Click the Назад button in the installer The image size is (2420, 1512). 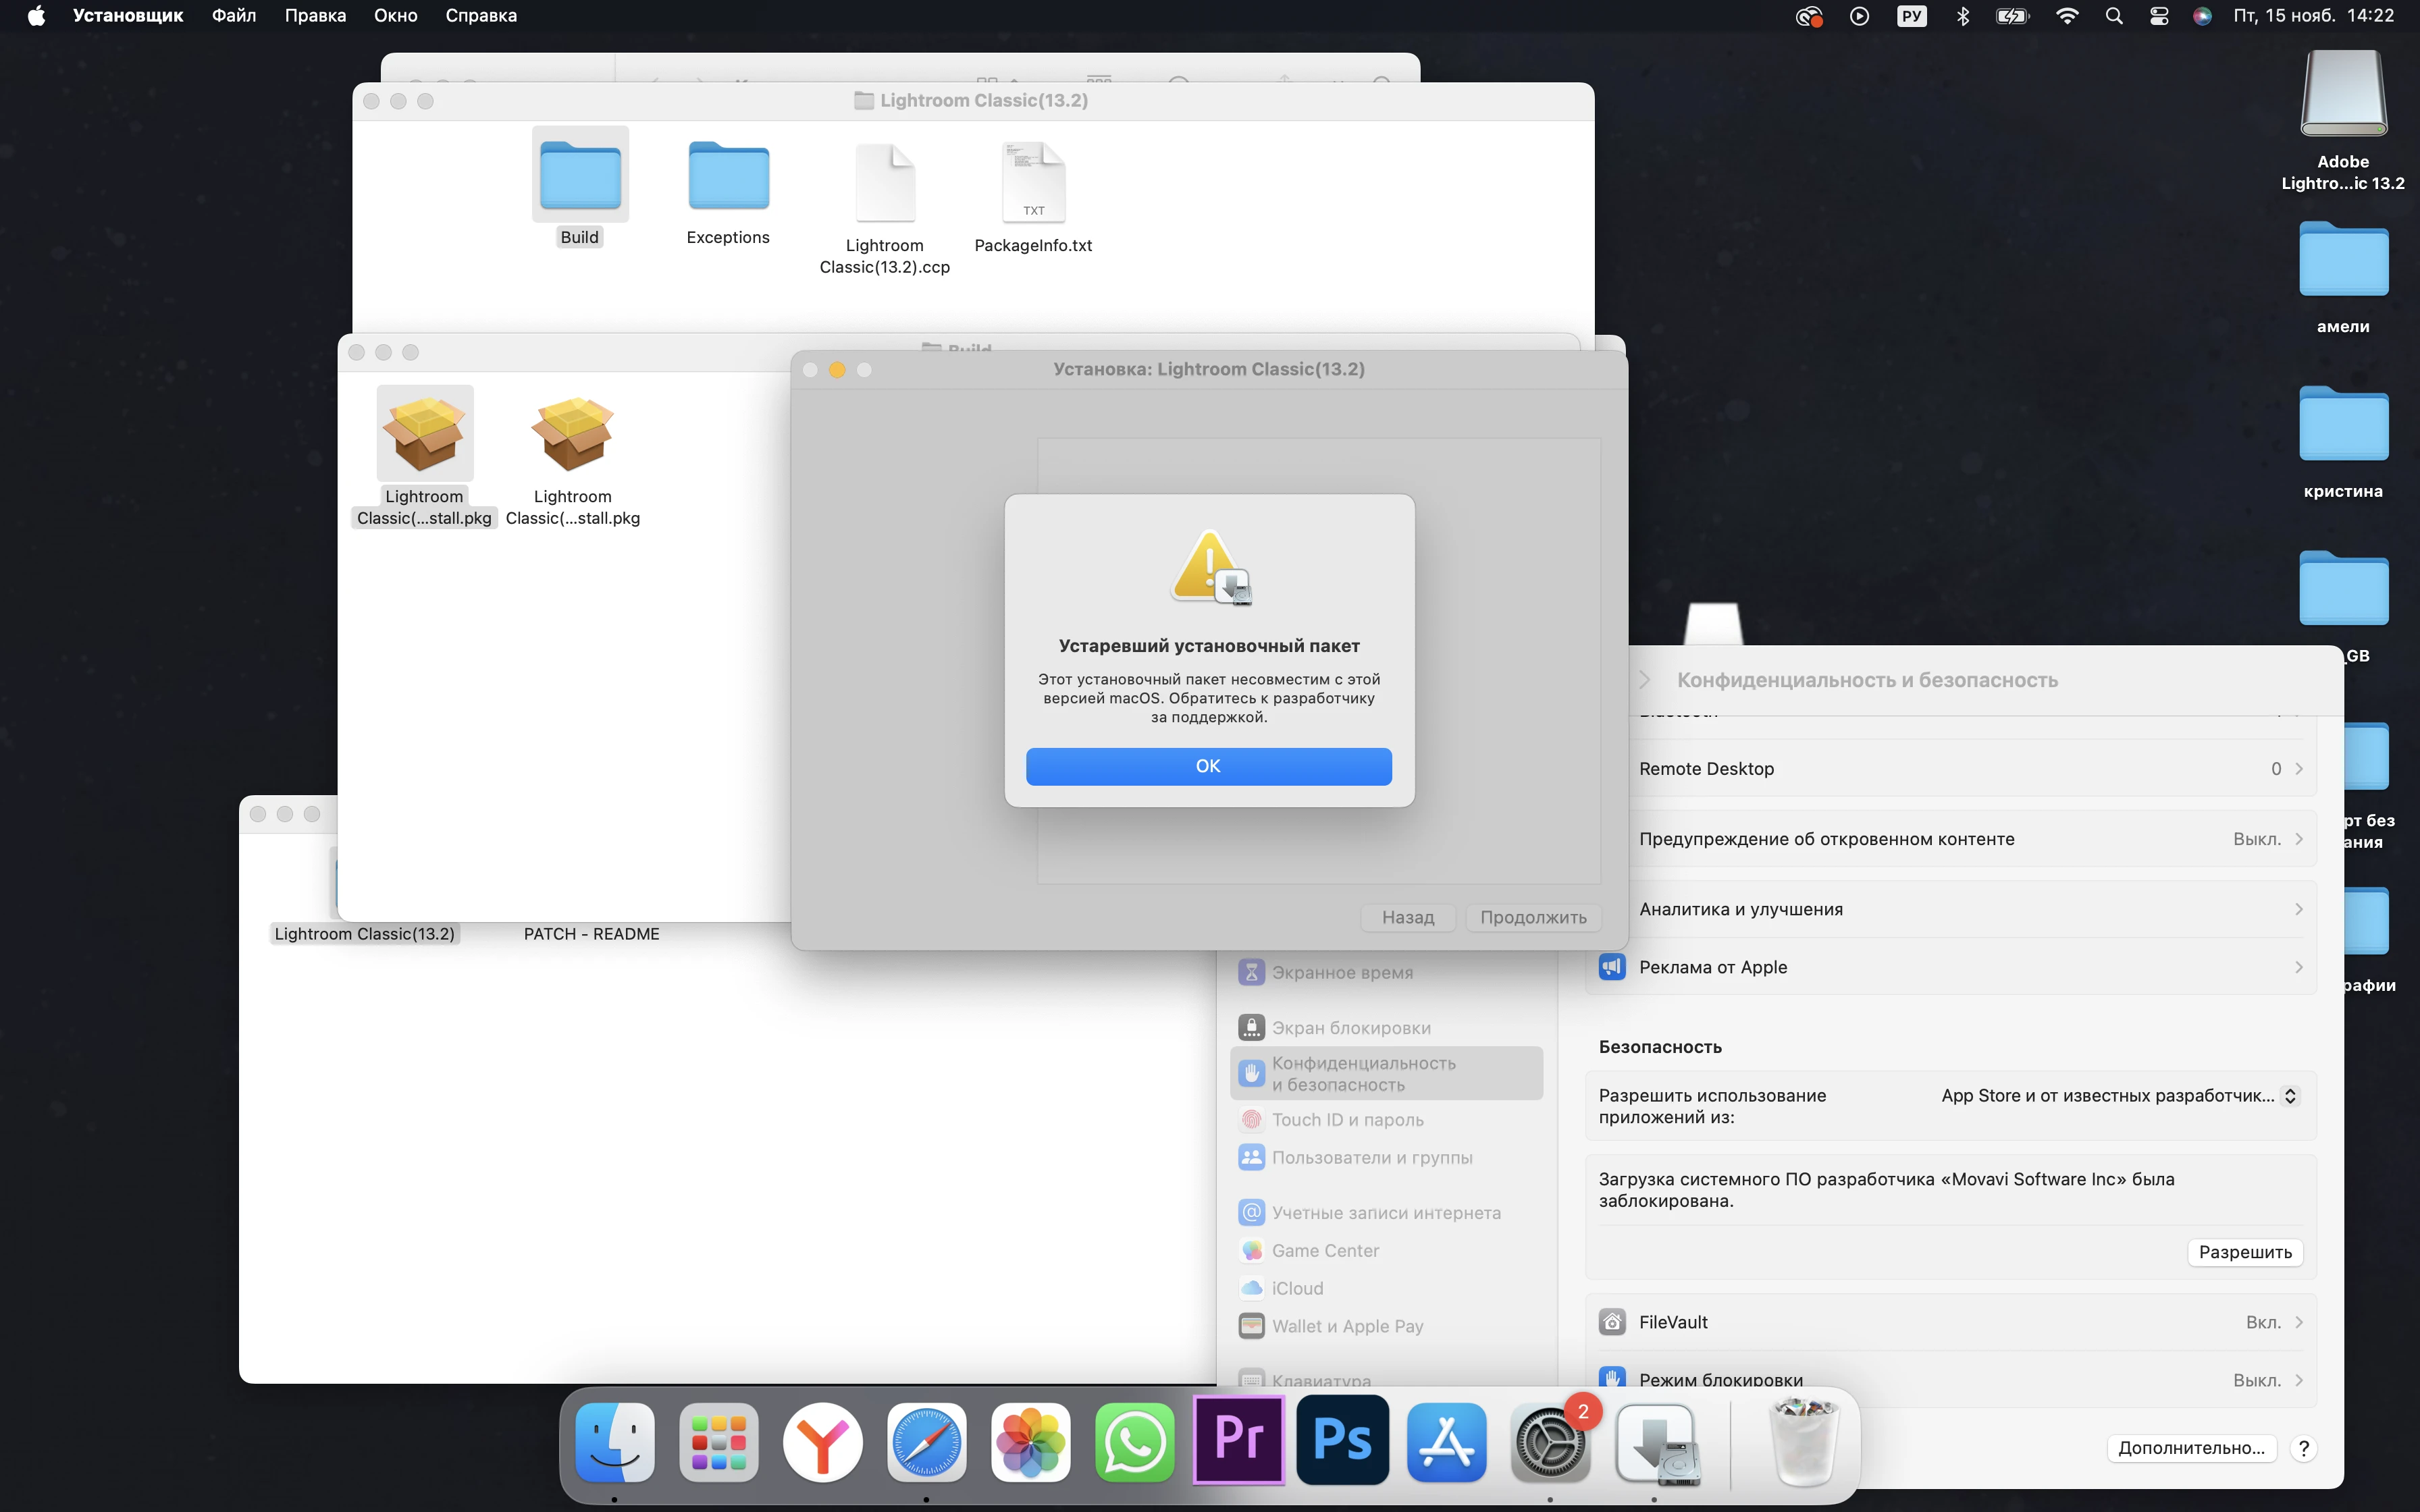(x=1408, y=917)
